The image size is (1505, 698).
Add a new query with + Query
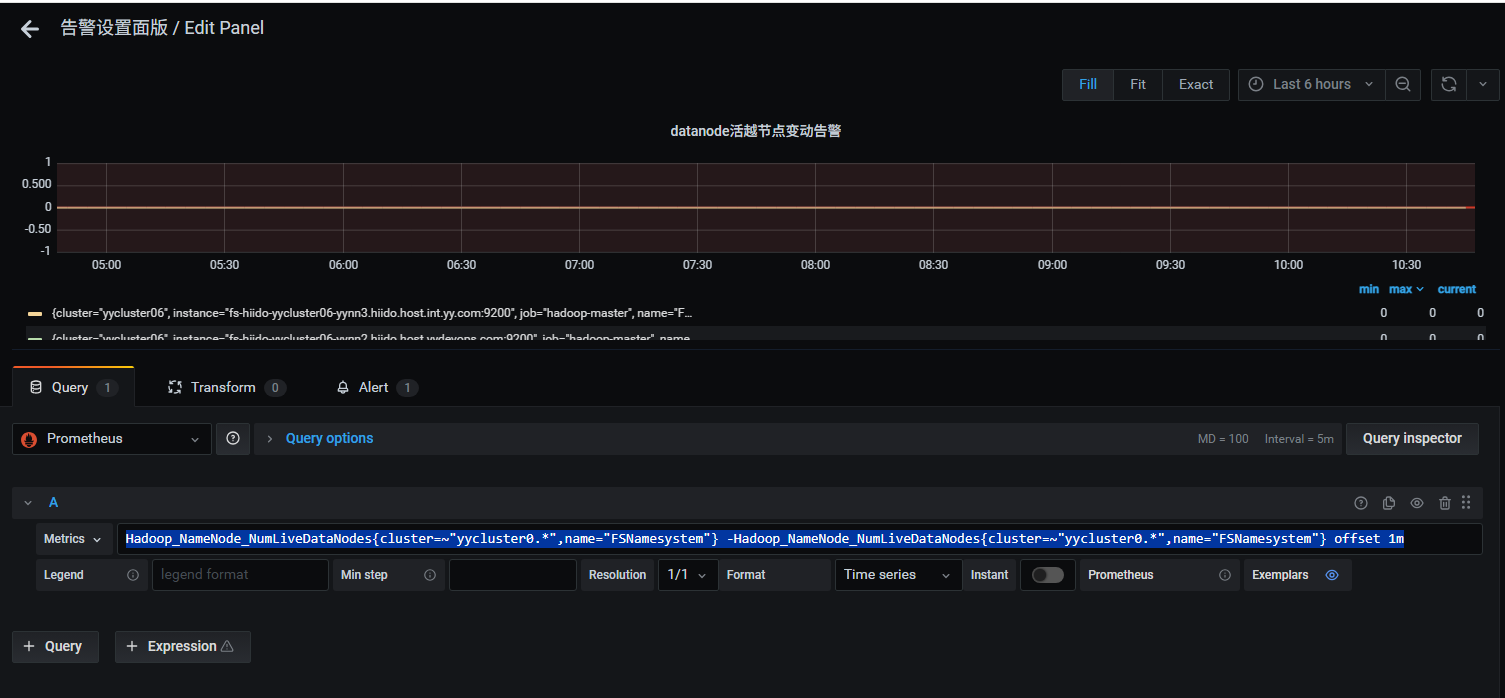54,646
